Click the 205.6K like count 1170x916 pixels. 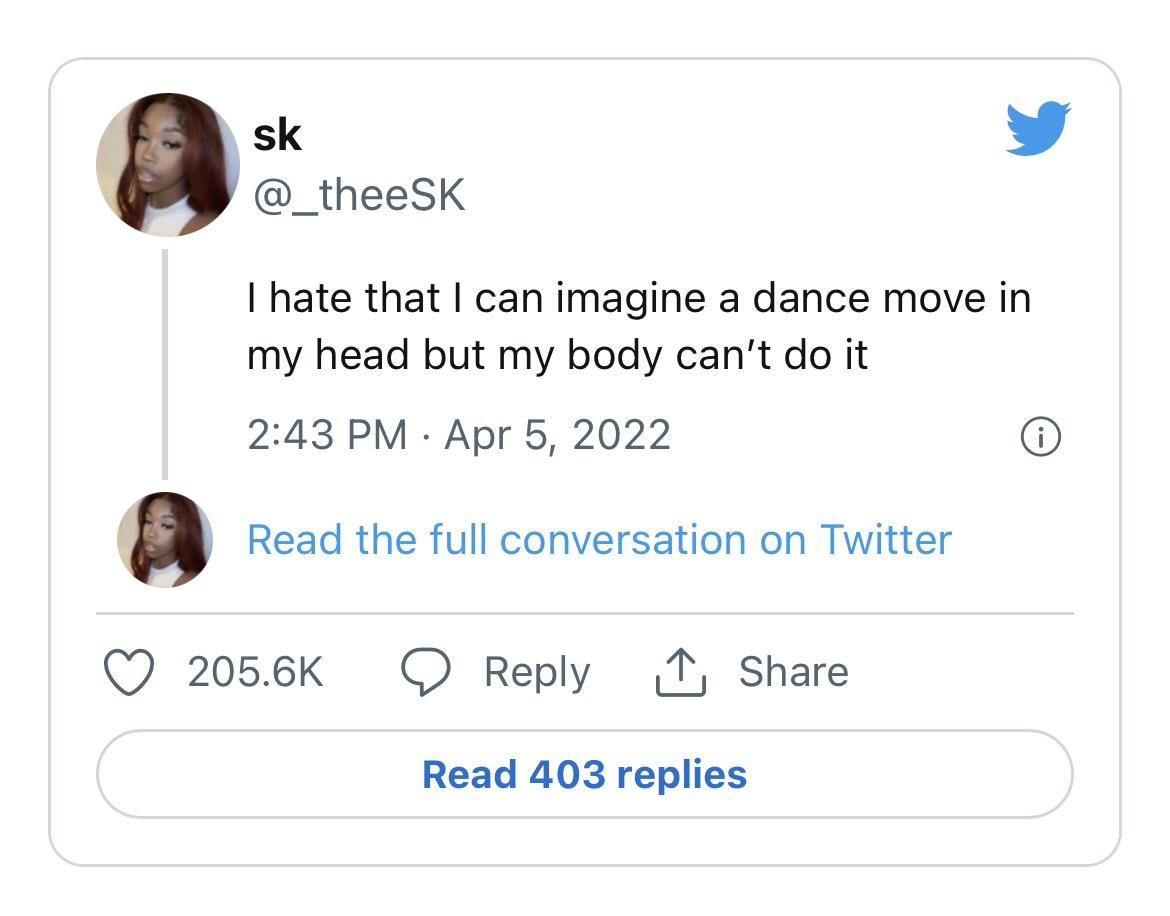click(x=256, y=672)
